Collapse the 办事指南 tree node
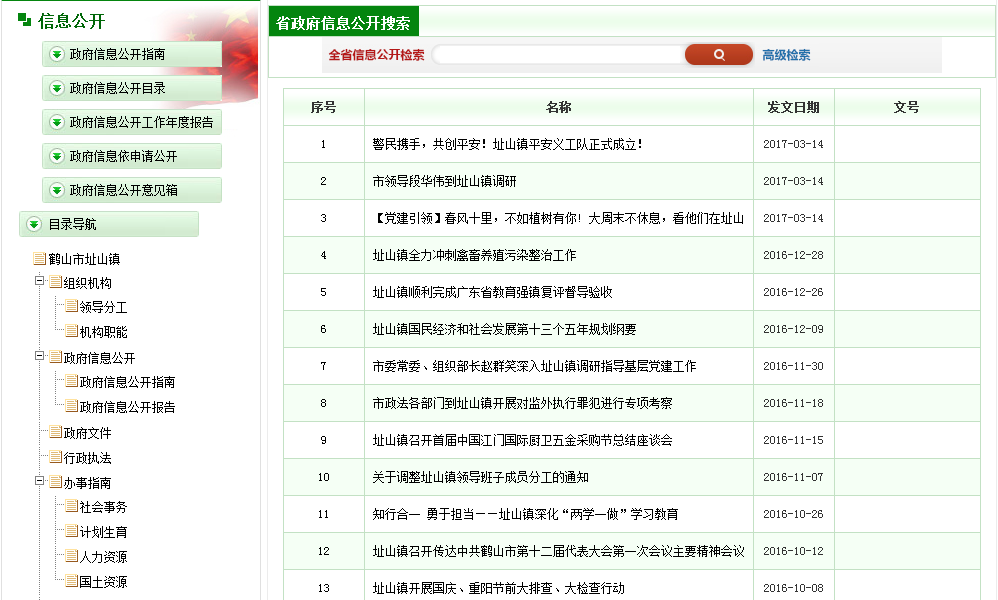This screenshot has height=600, width=998. click(x=40, y=481)
